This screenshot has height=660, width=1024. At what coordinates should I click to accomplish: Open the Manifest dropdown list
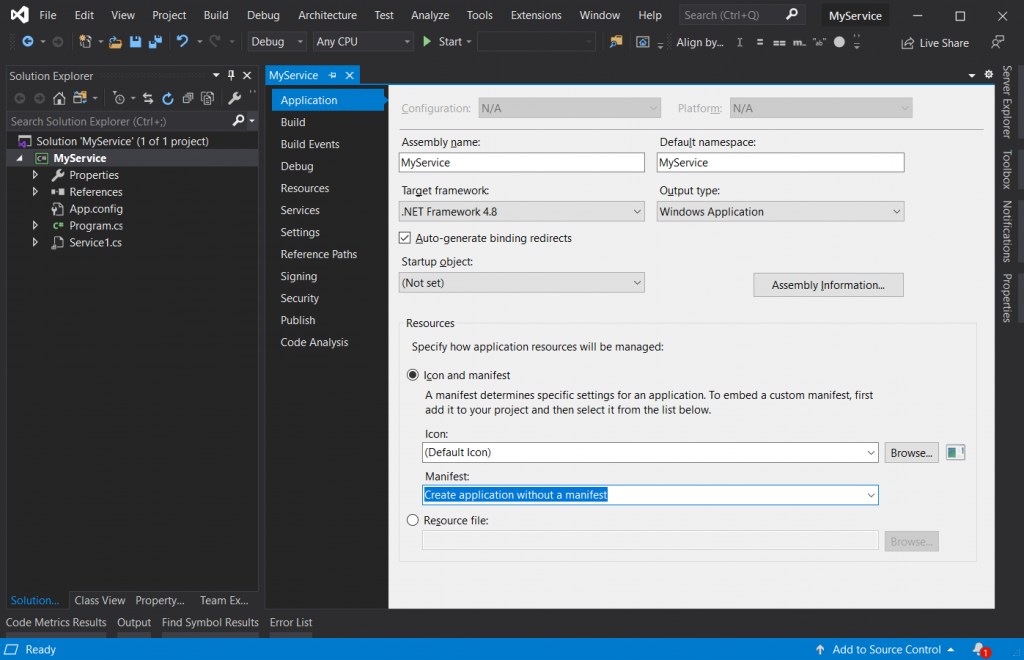tap(871, 495)
